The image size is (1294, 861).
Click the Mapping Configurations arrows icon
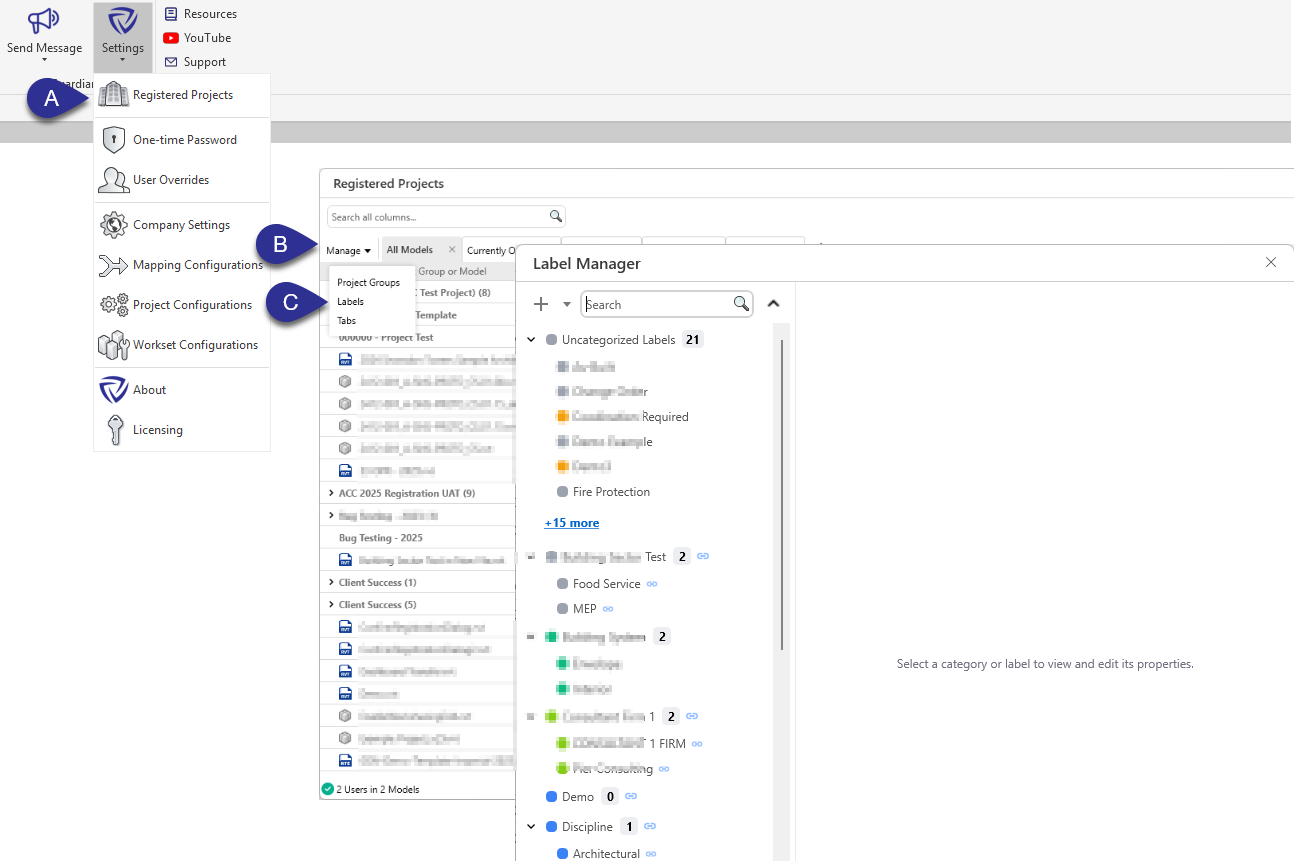114,264
